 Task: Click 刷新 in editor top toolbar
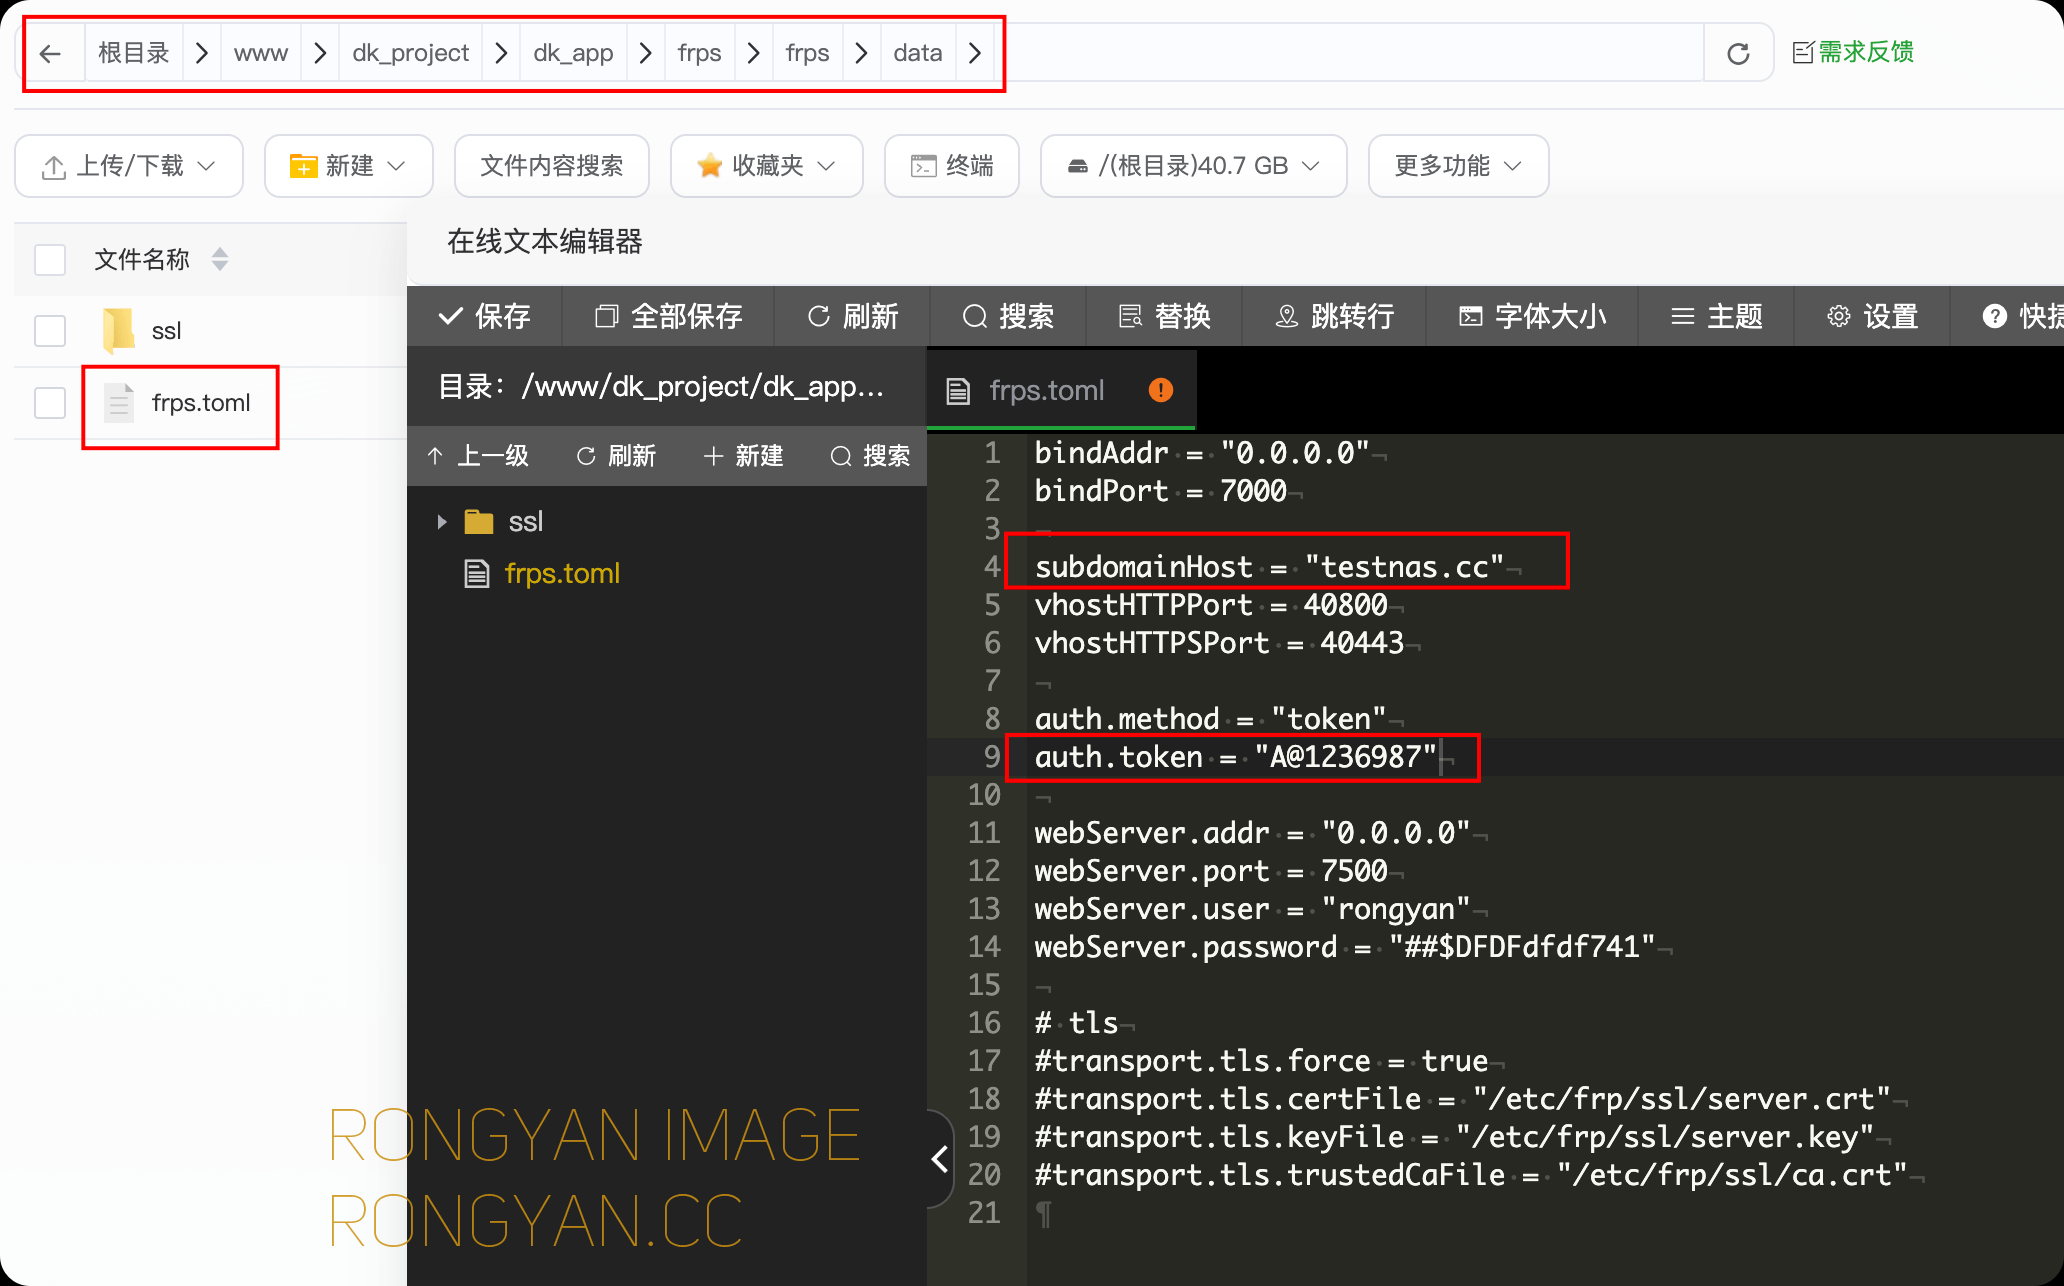click(x=853, y=317)
